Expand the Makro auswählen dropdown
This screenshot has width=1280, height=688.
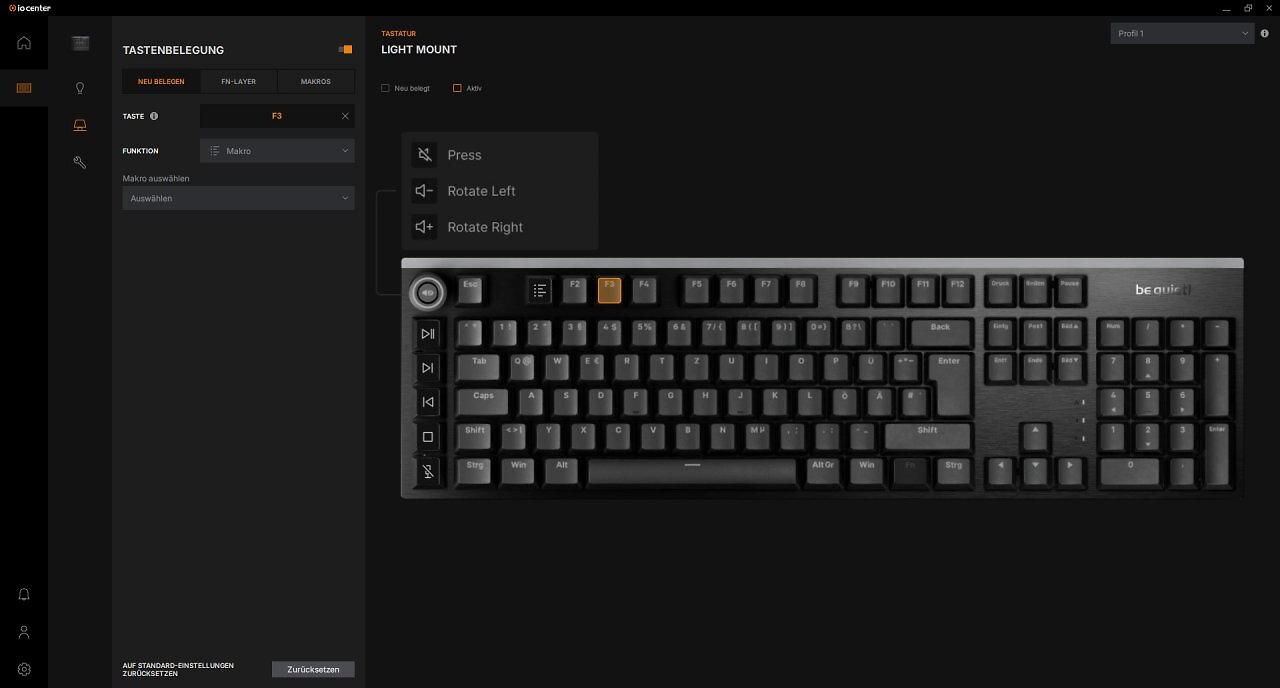click(x=238, y=198)
